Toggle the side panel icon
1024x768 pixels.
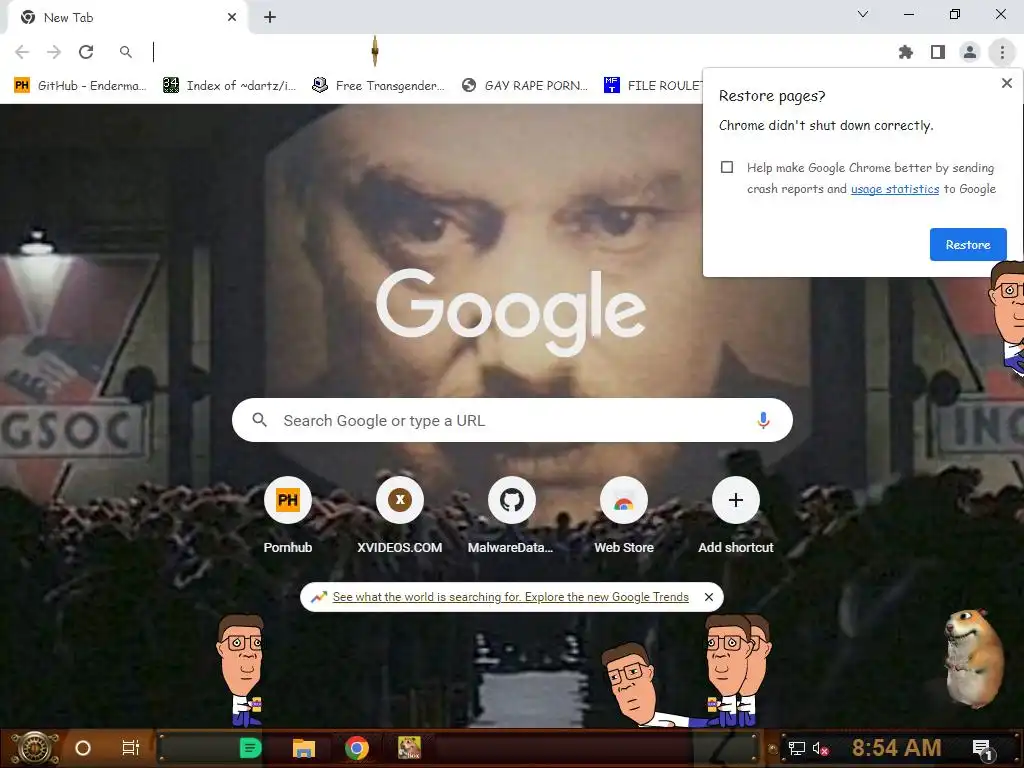tap(938, 52)
